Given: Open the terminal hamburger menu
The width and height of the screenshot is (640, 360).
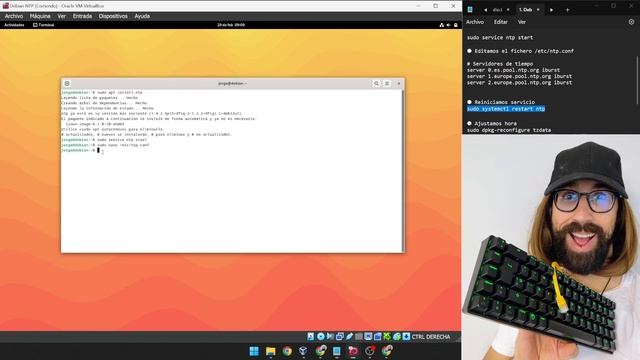Looking at the screenshot, I should (x=387, y=83).
